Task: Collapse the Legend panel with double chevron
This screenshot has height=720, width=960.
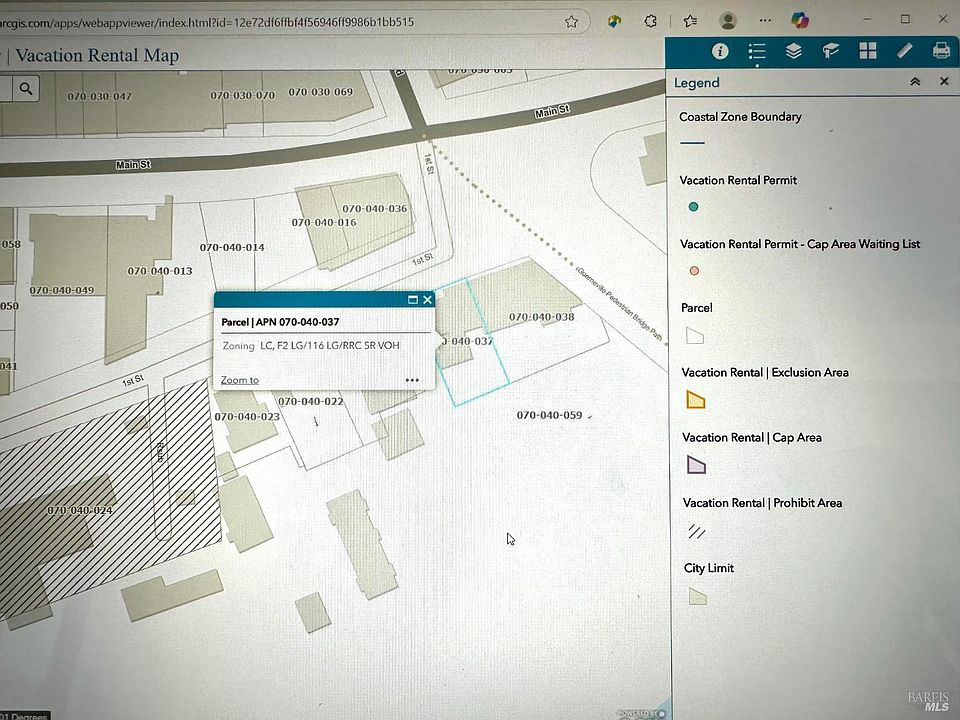Action: pos(915,82)
